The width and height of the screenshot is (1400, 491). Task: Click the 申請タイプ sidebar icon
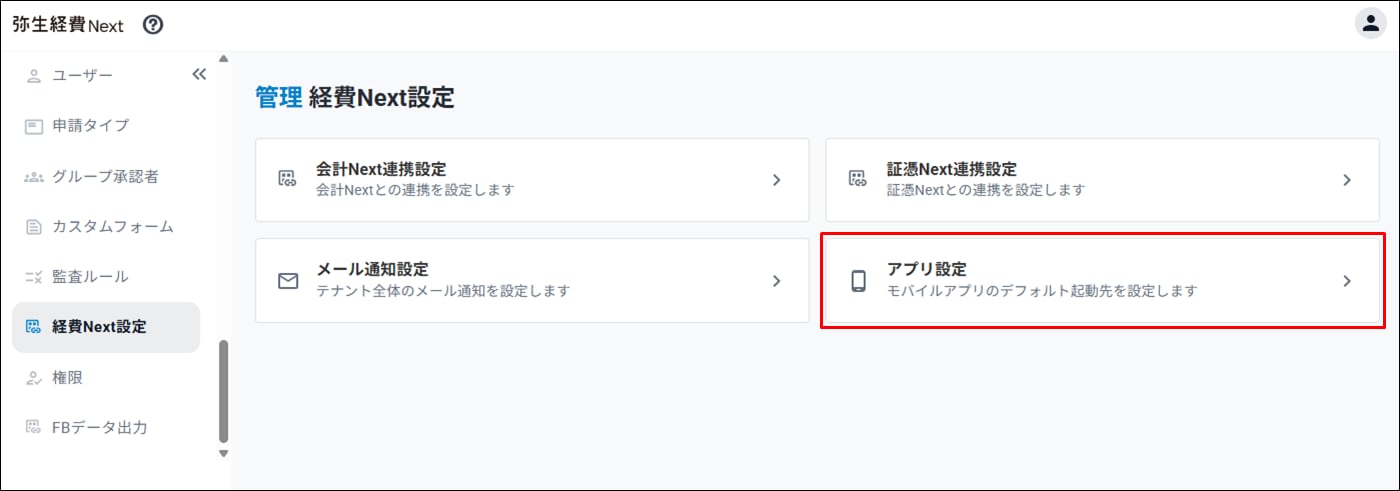click(x=34, y=126)
